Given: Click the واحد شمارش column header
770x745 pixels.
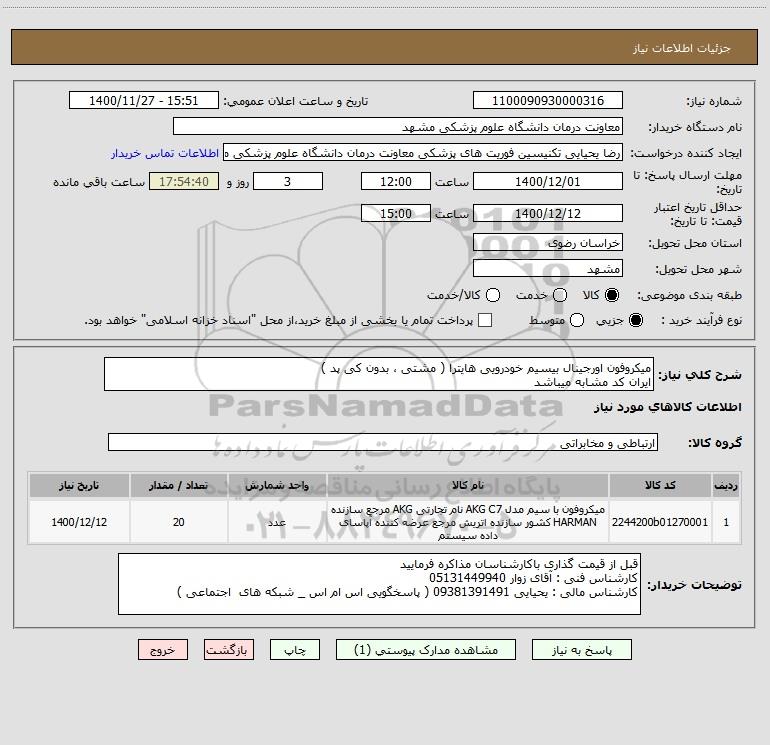Looking at the screenshot, I should [x=277, y=485].
